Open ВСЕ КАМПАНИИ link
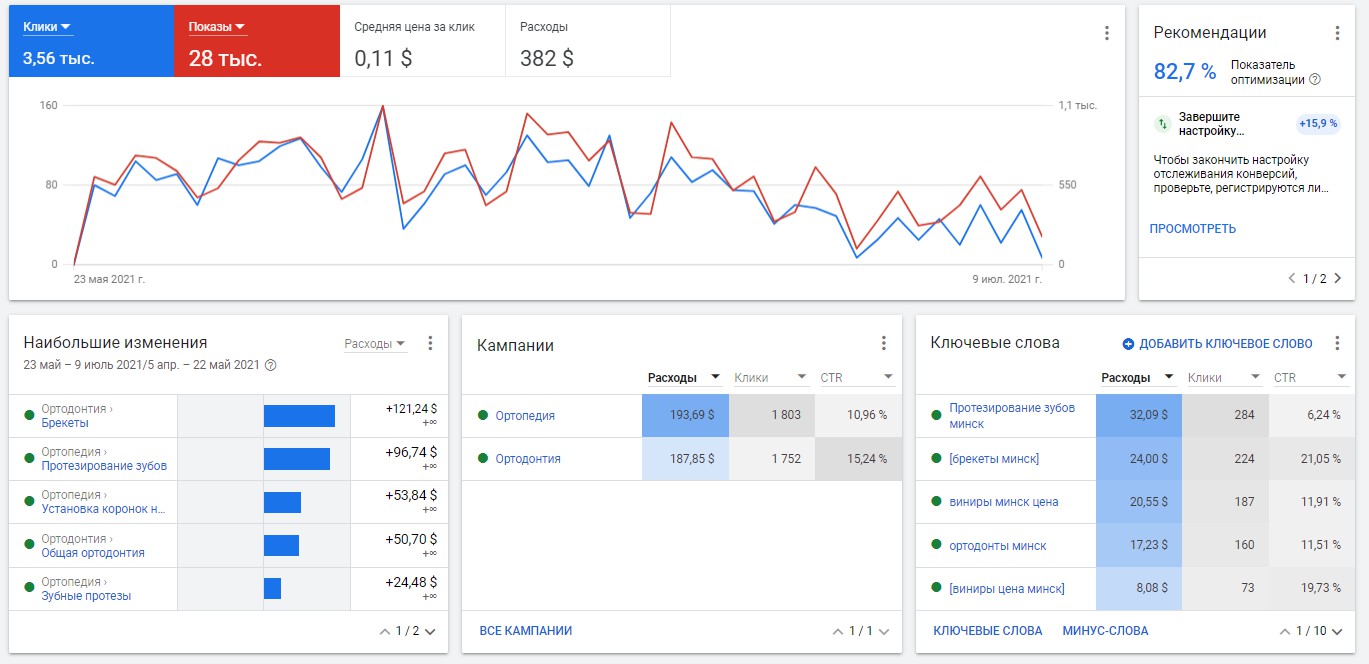Image resolution: width=1369 pixels, height=664 pixels. 525,631
